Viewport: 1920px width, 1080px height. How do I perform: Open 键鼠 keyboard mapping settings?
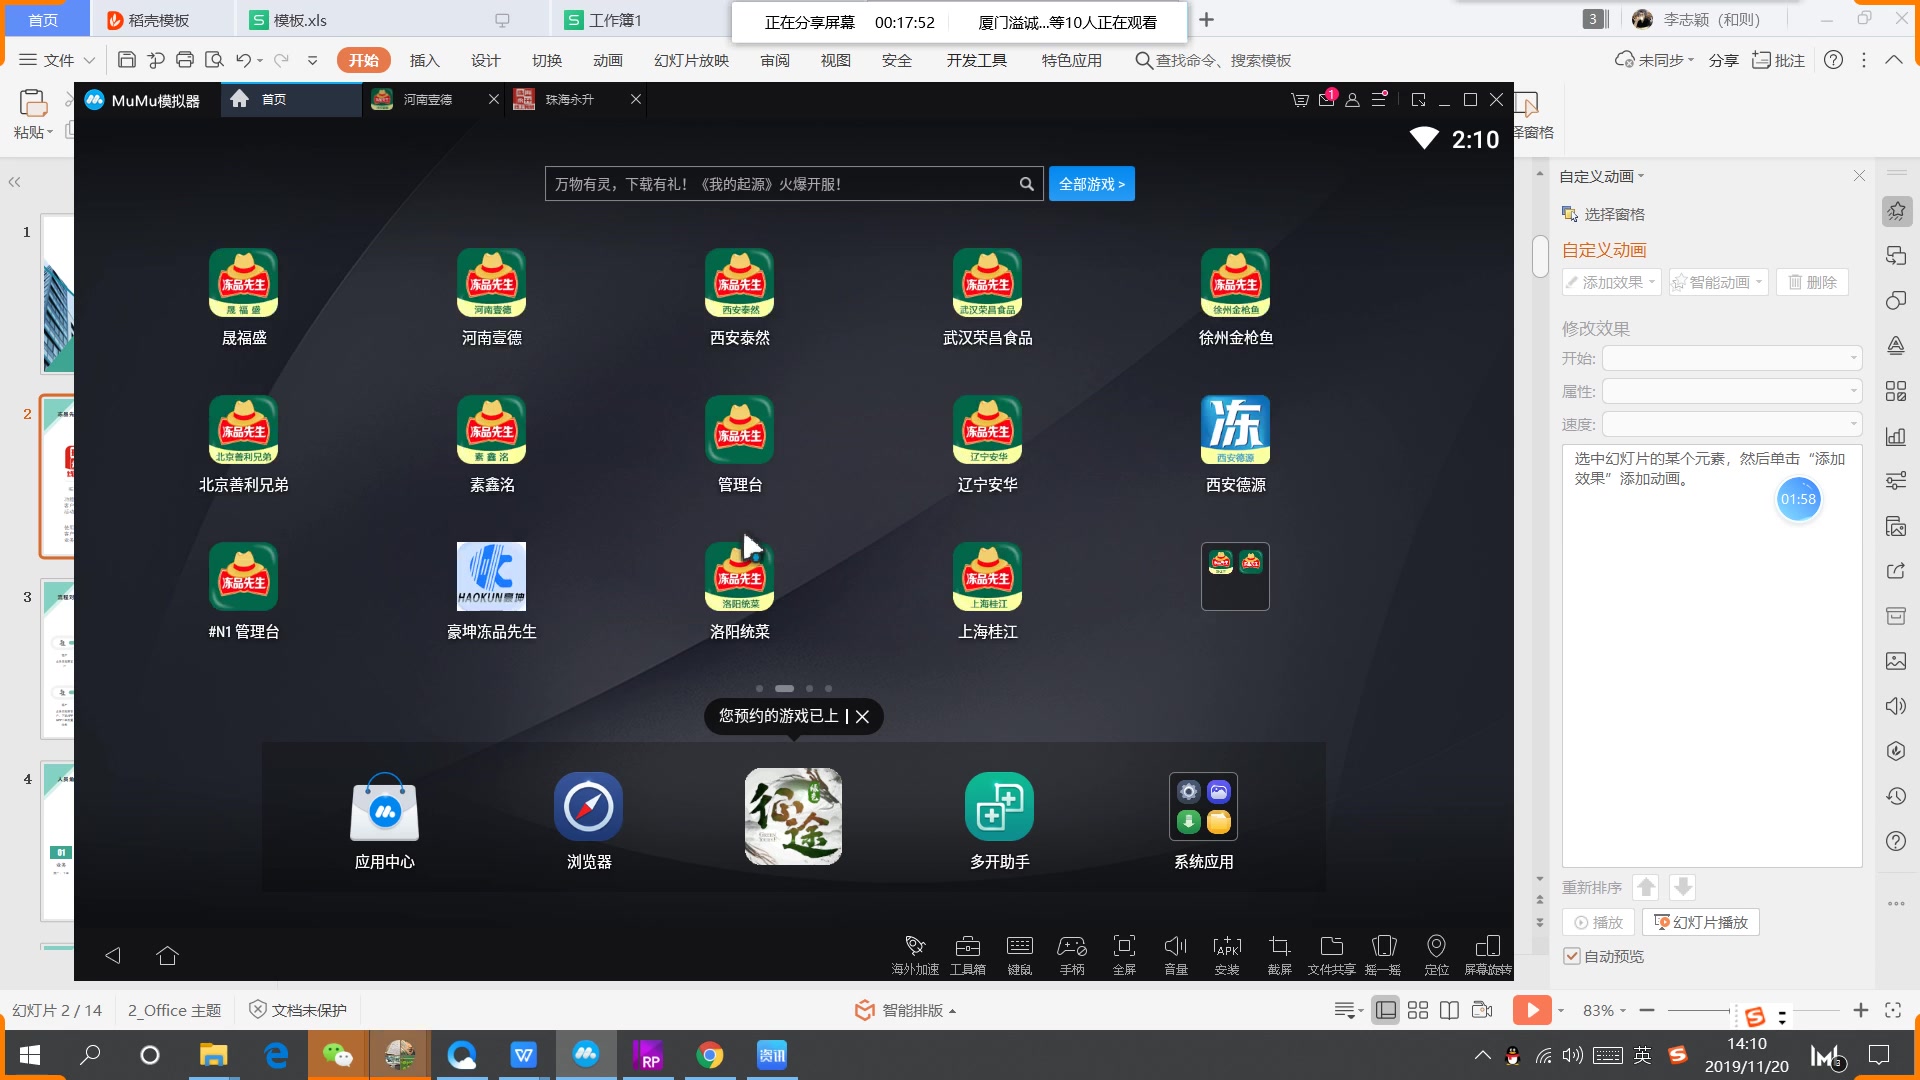point(1020,954)
